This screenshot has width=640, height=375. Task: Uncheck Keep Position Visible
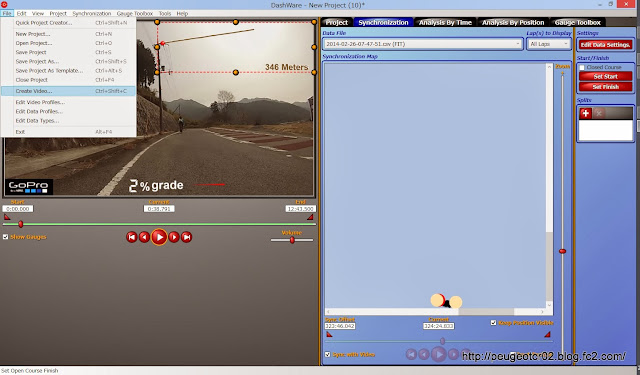point(493,323)
